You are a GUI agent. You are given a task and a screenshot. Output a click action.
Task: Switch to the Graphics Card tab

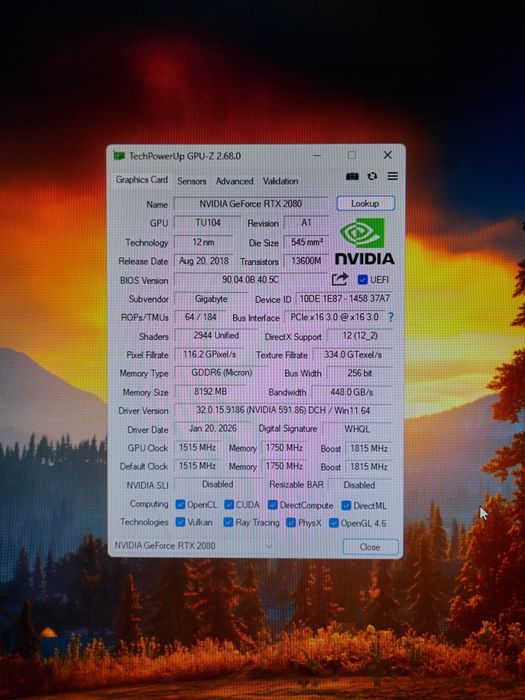(x=142, y=179)
